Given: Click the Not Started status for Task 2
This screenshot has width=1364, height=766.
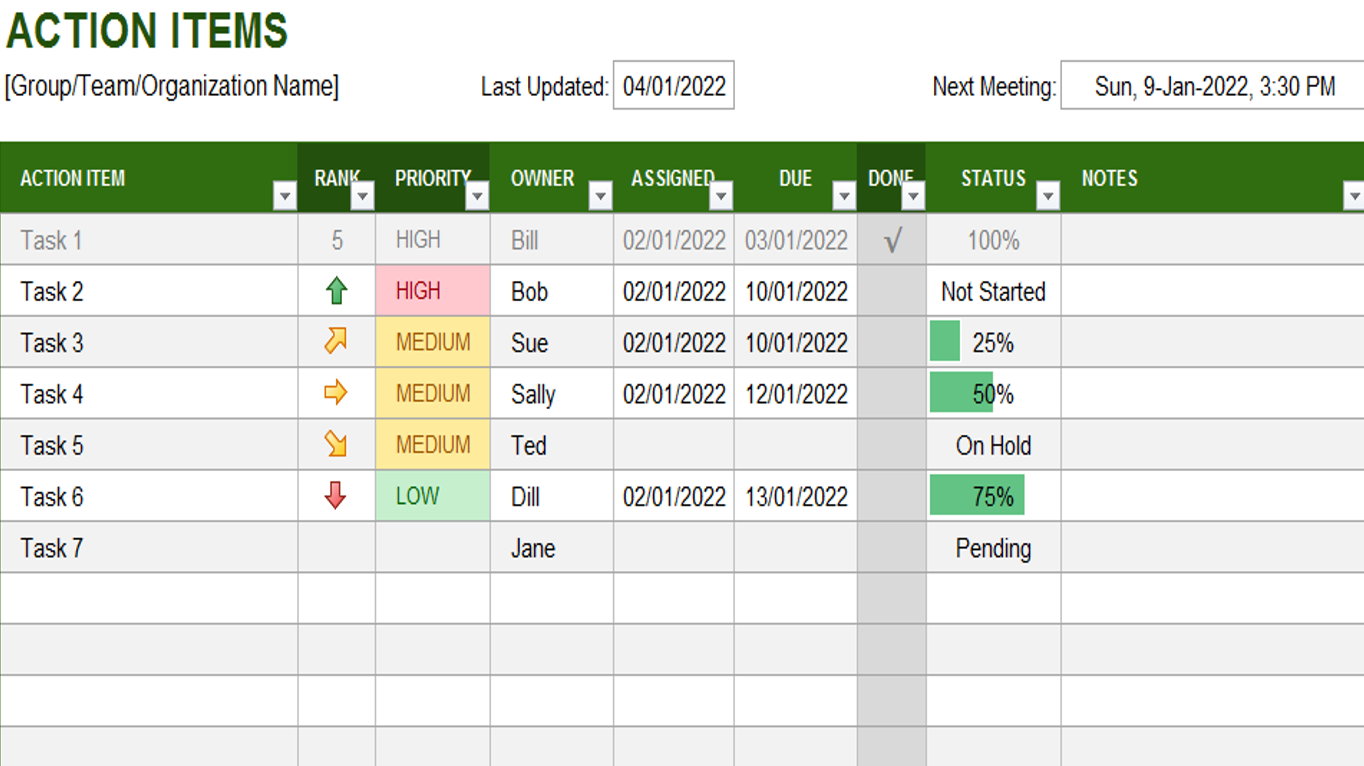Looking at the screenshot, I should [x=993, y=291].
